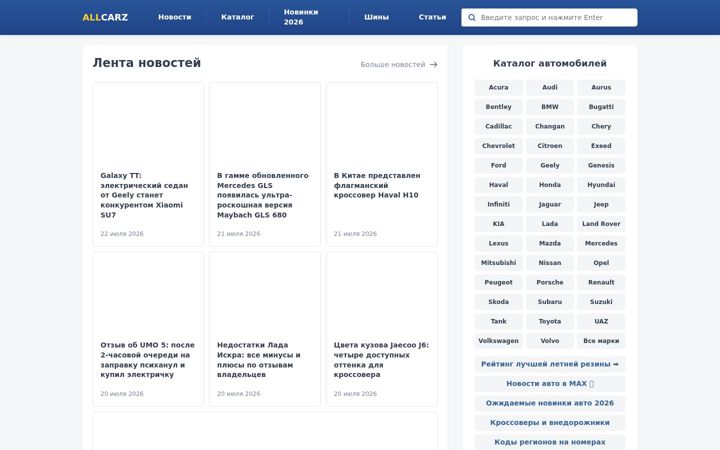
Task: Select Audi in car catalog
Action: pos(550,87)
